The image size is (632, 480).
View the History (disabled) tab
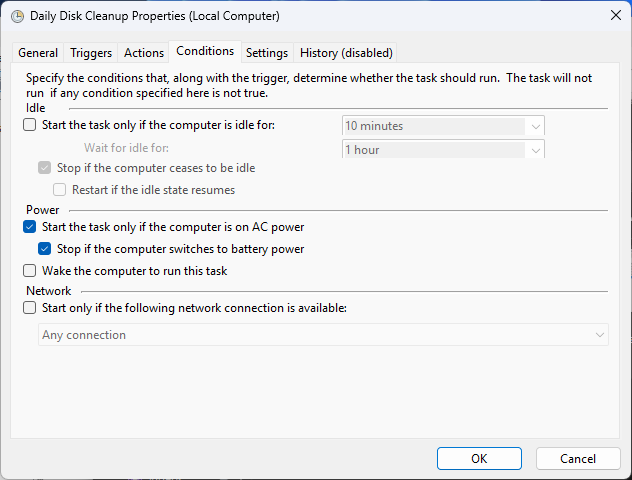[x=346, y=53]
